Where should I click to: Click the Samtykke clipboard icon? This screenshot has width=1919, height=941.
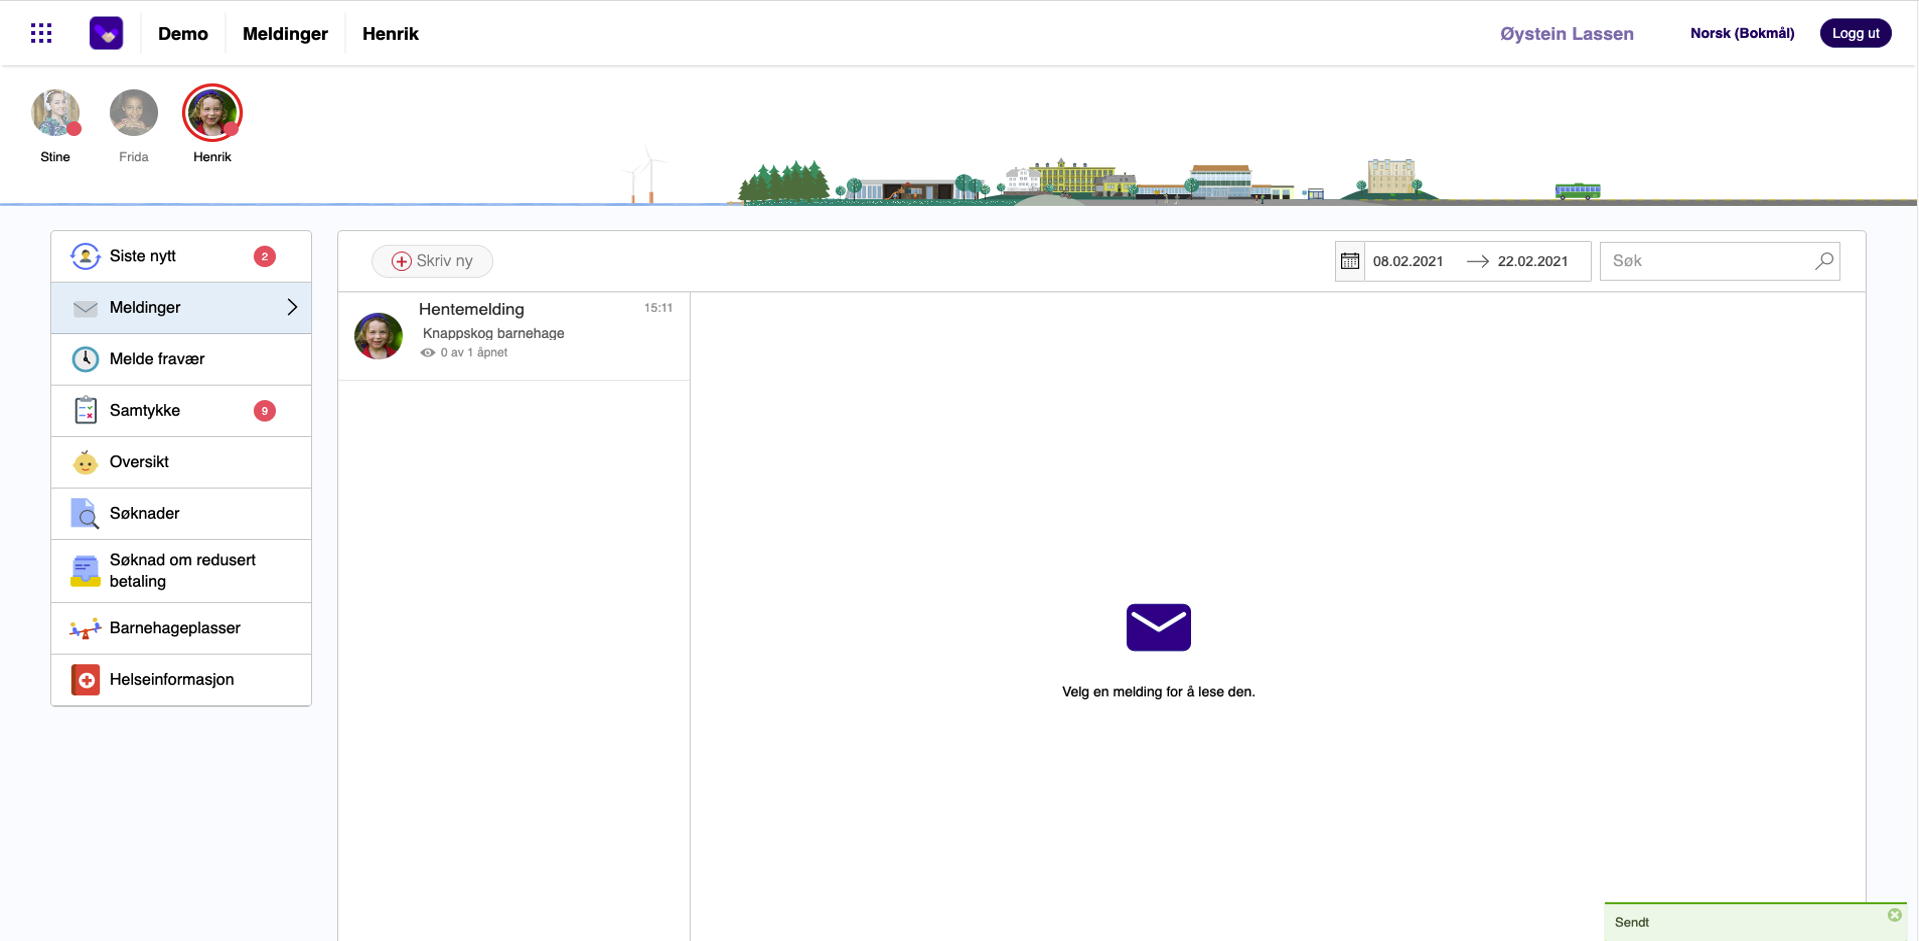(85, 411)
